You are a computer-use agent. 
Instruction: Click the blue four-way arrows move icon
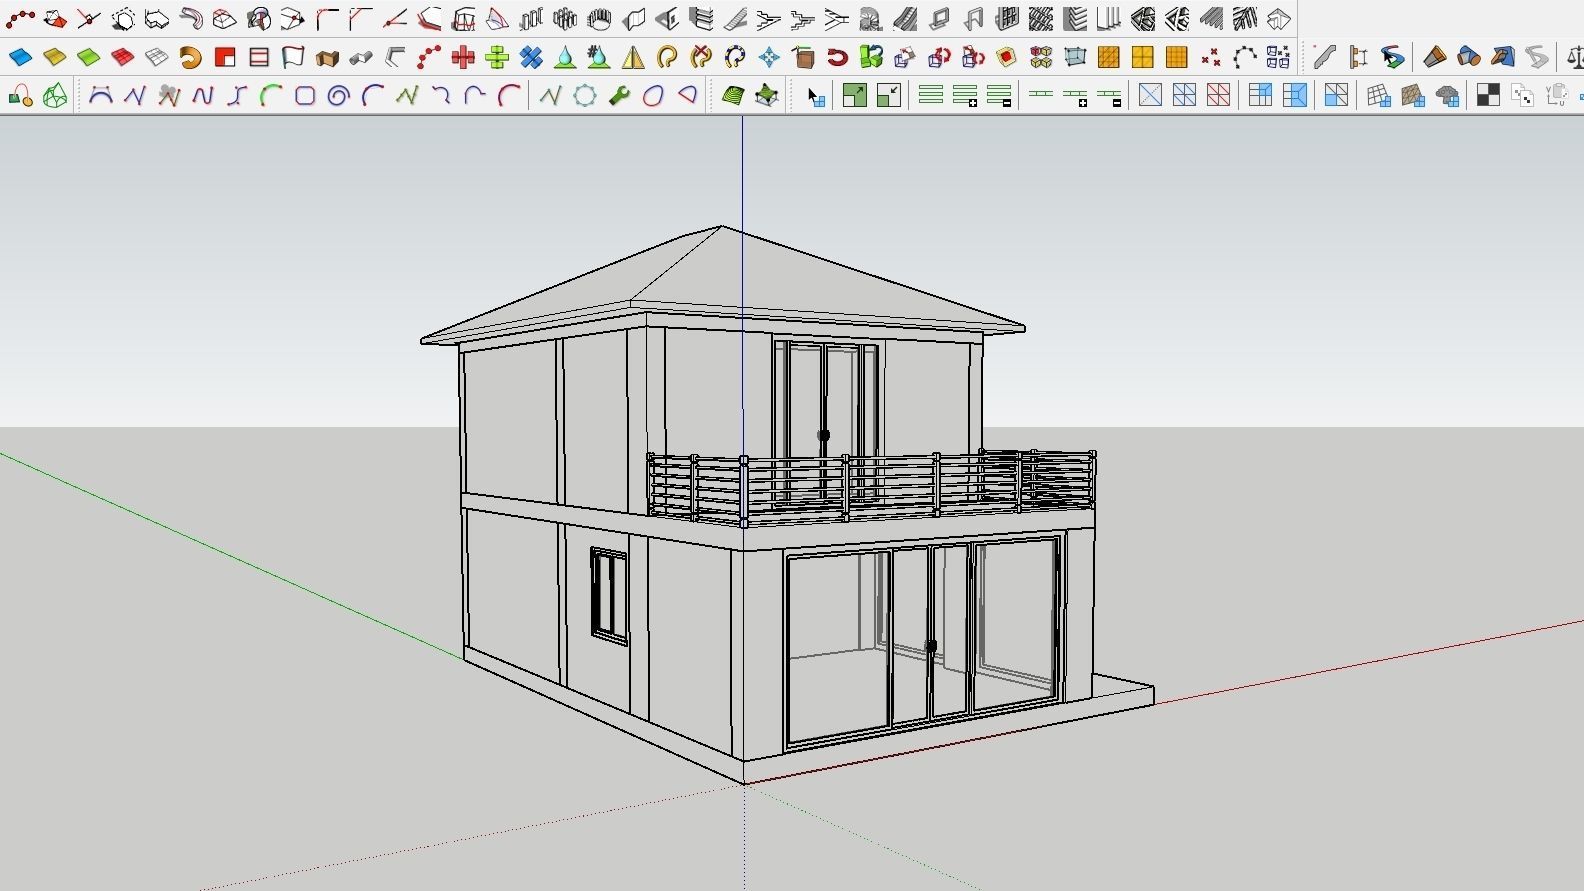click(x=769, y=57)
